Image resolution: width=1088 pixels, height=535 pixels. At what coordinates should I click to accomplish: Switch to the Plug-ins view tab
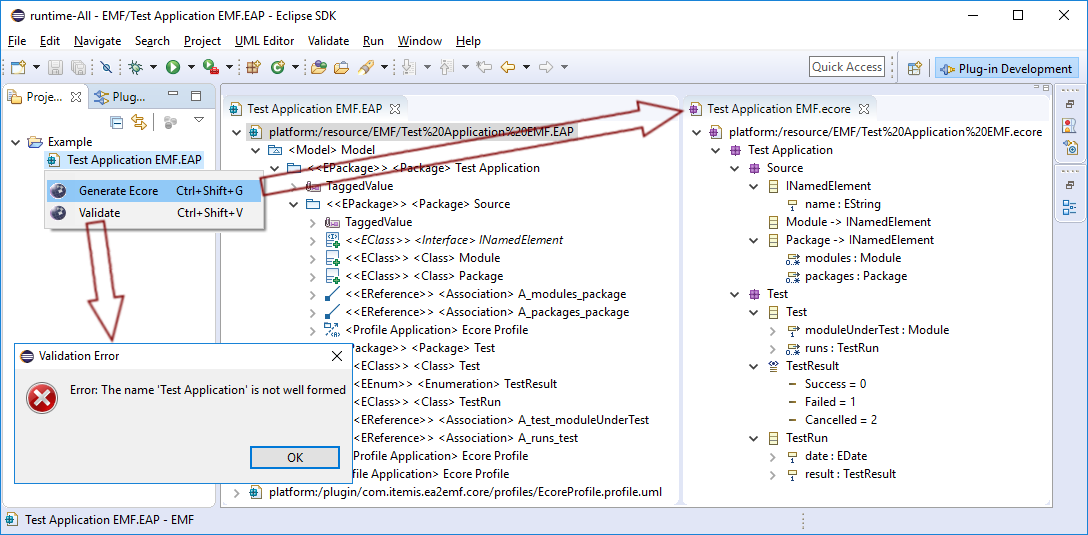pos(120,97)
